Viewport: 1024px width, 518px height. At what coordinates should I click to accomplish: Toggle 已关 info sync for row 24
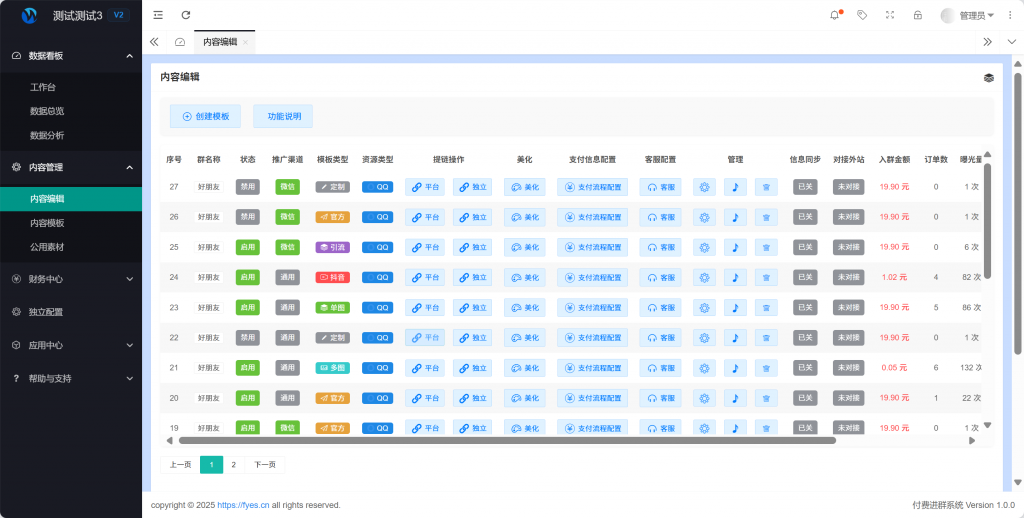(x=805, y=277)
